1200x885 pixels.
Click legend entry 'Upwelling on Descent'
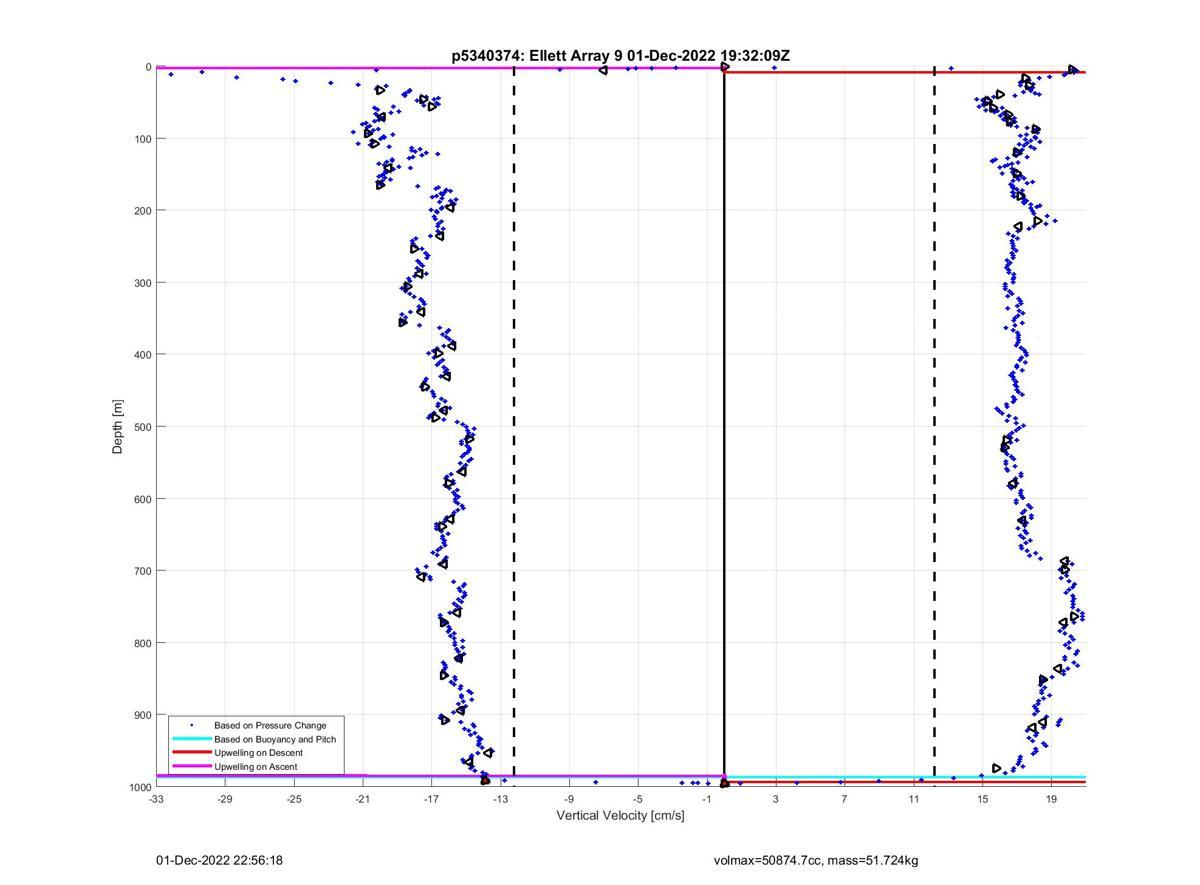(x=258, y=753)
